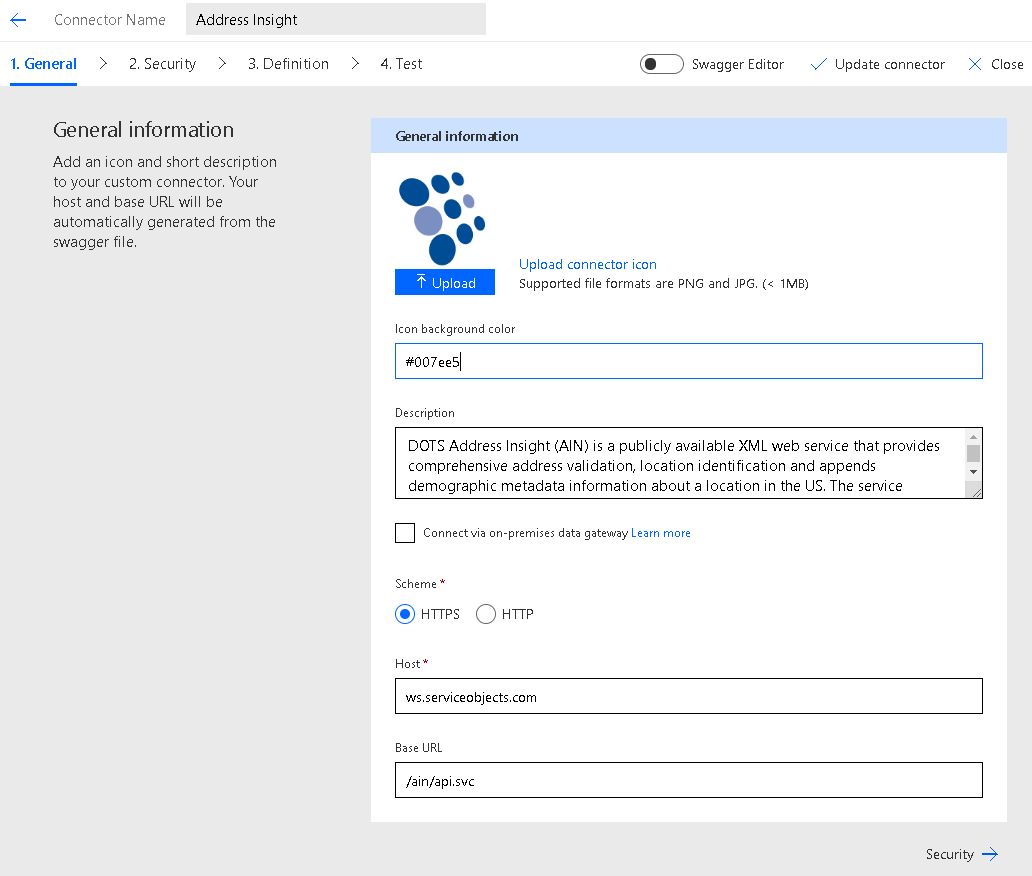Click the connector logo with blue dots

tap(442, 219)
